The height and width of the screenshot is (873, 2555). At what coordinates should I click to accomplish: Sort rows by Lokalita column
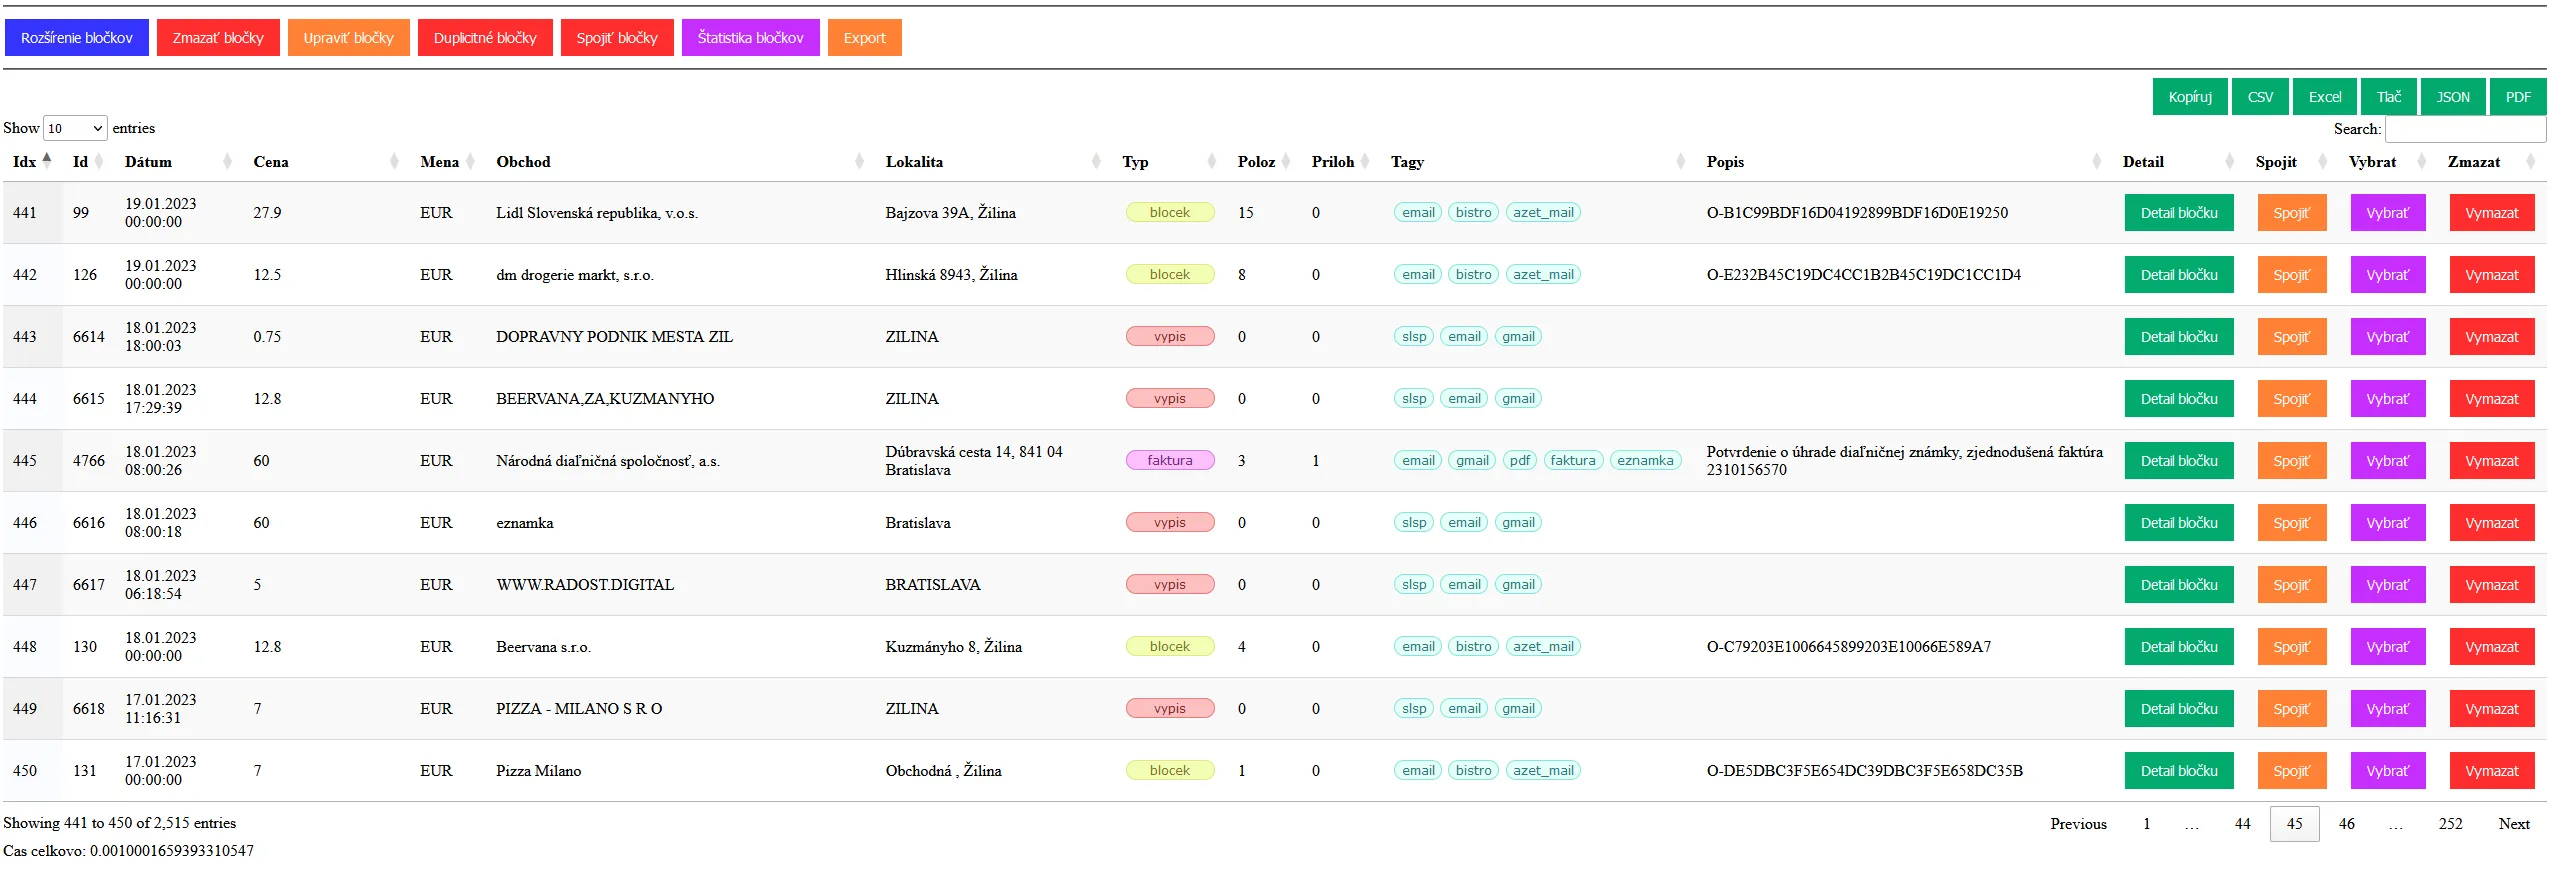(914, 162)
